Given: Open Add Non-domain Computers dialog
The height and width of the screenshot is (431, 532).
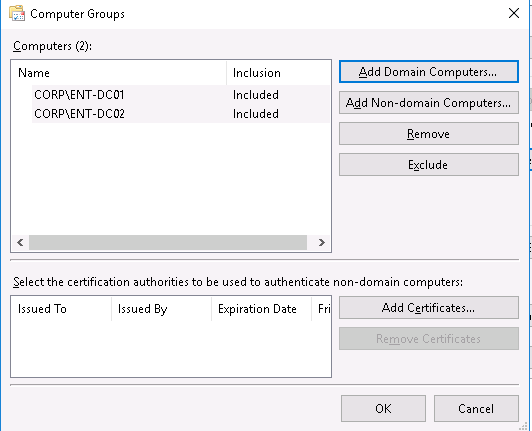Looking at the screenshot, I should (429, 102).
